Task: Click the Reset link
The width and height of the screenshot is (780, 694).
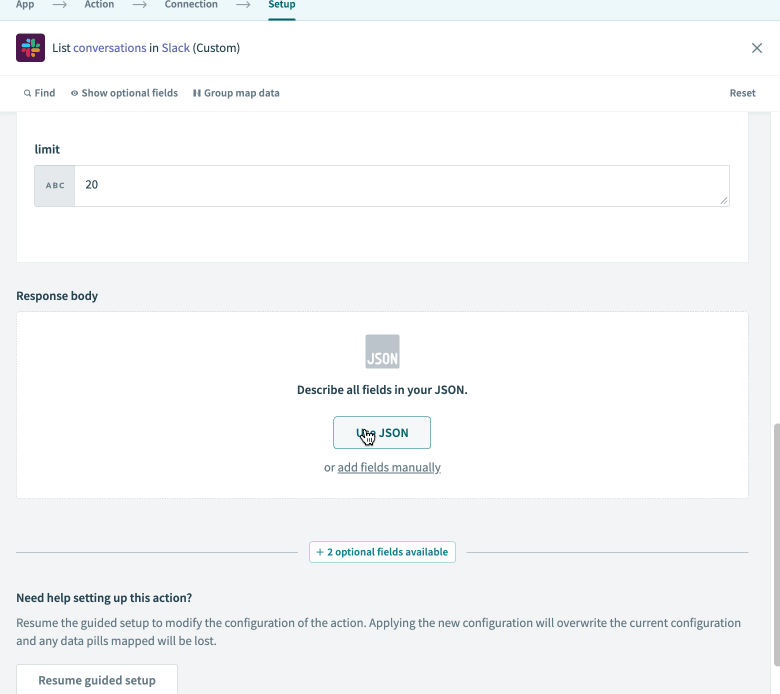Action: (742, 93)
